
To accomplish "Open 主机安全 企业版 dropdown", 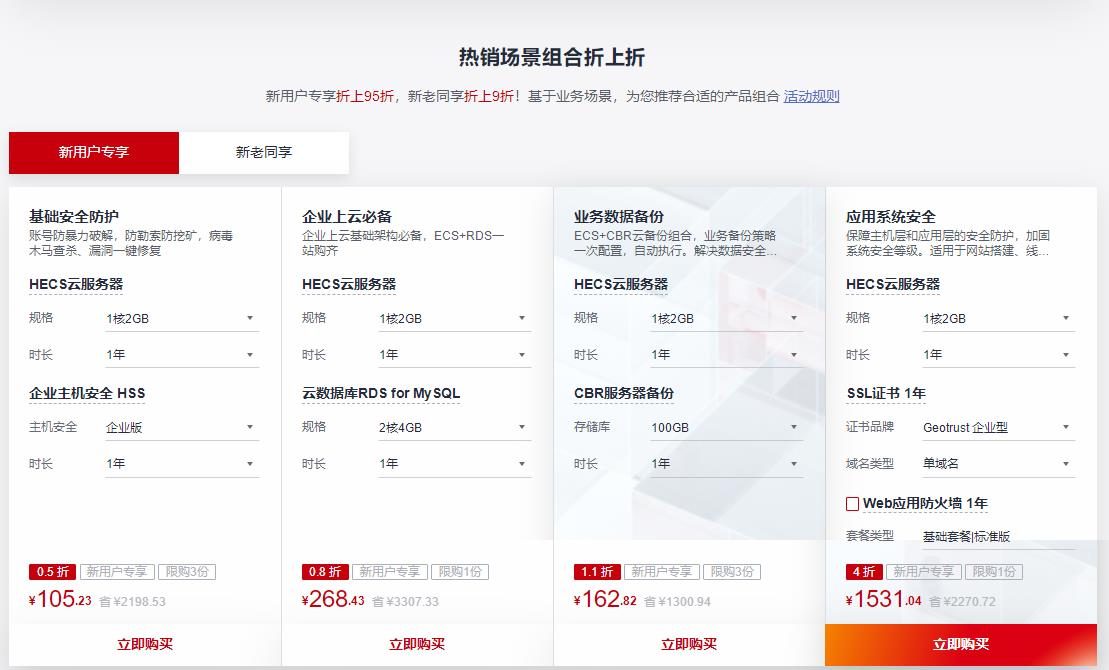I will [182, 427].
